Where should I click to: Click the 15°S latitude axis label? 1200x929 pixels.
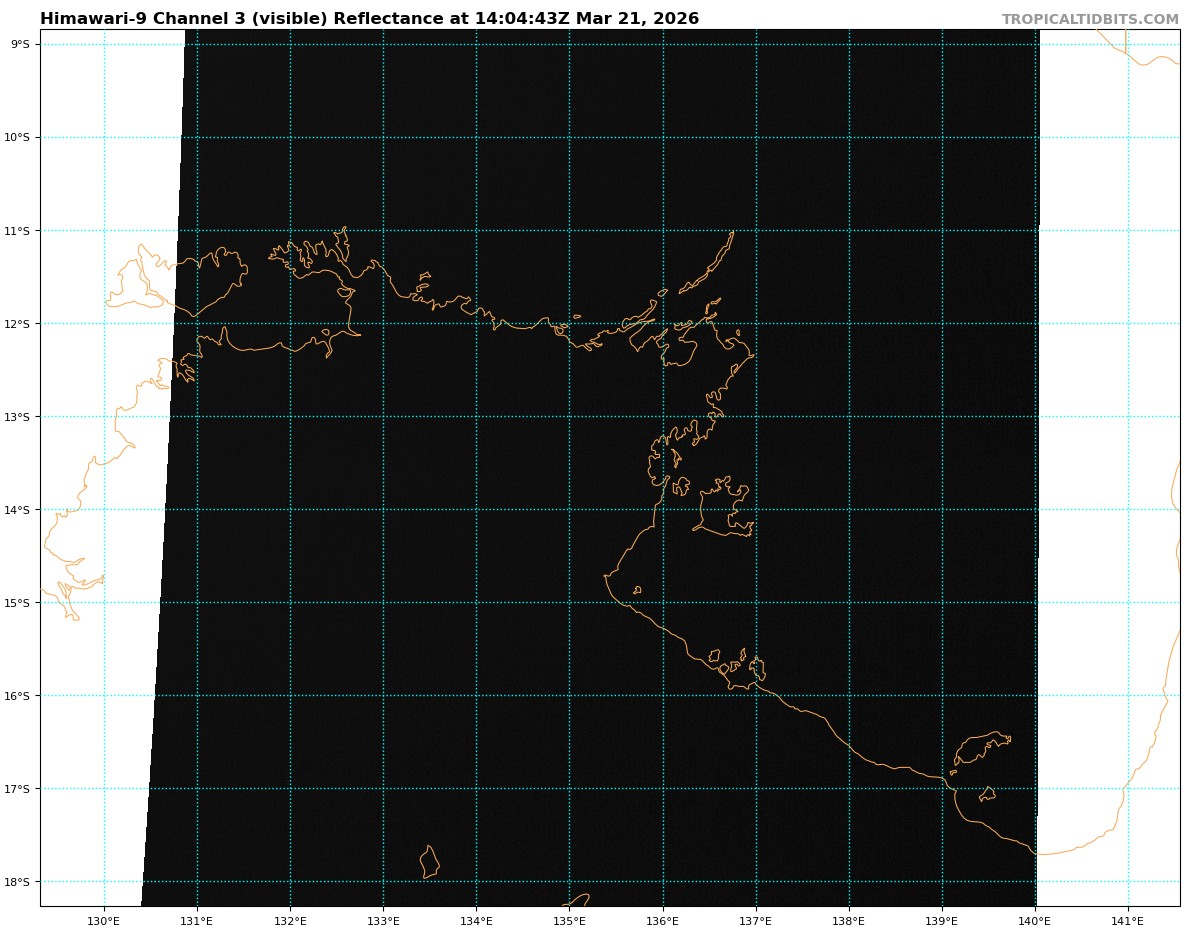point(18,603)
